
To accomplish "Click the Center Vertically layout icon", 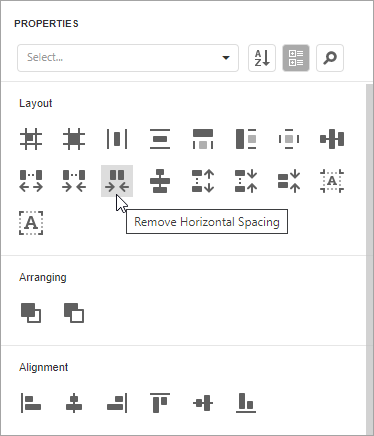I will coord(160,139).
